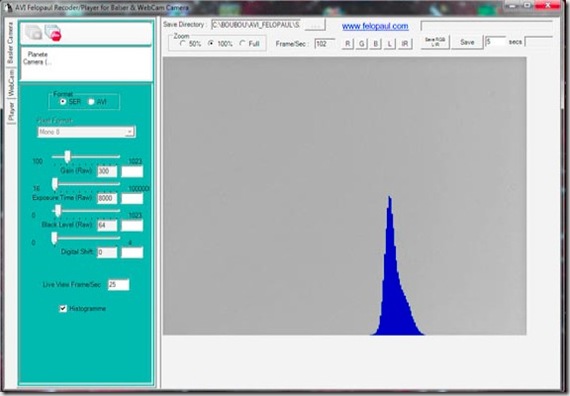This screenshot has width=570, height=396.
Task: Select the B channel filter button
Action: pyautogui.click(x=376, y=44)
